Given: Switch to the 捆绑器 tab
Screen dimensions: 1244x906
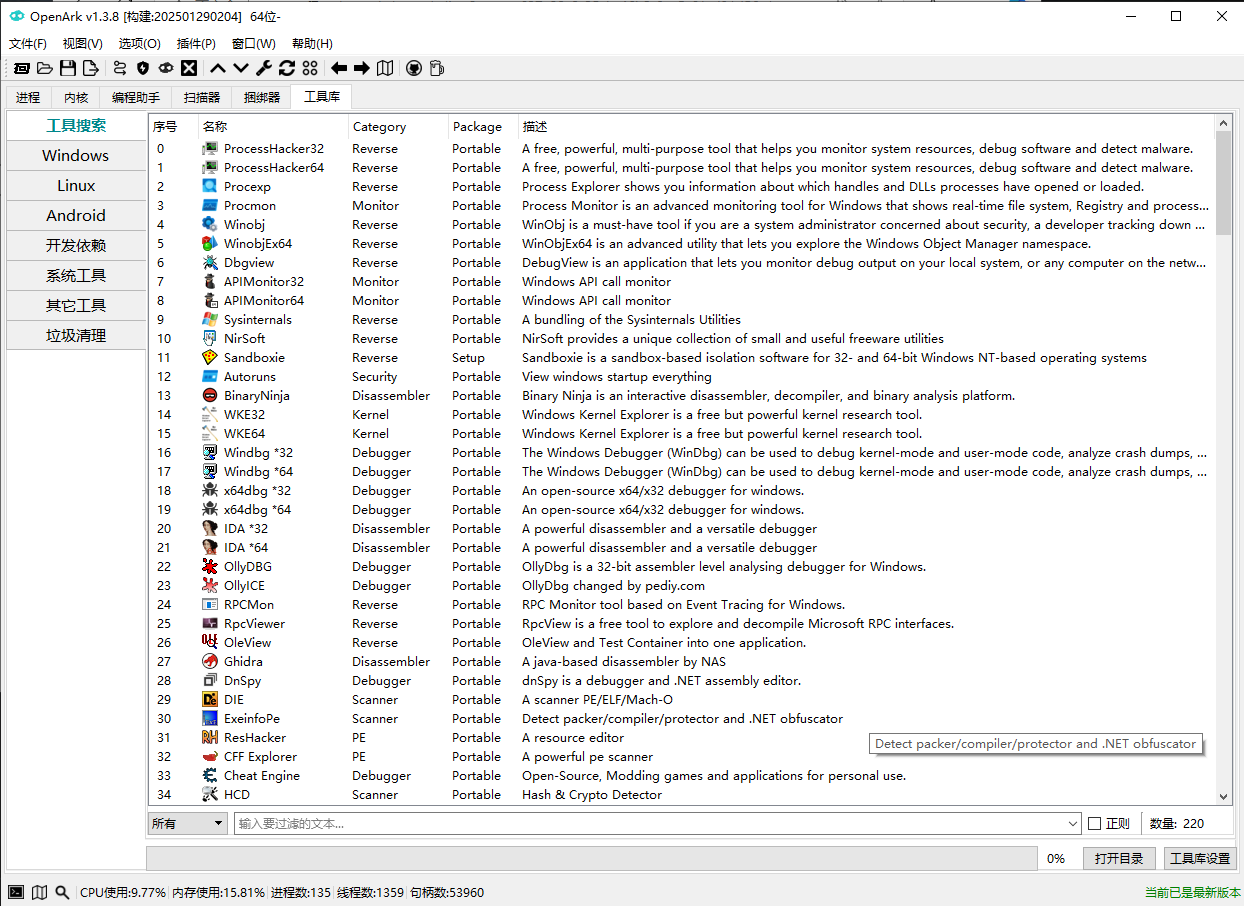Looking at the screenshot, I should [x=262, y=97].
